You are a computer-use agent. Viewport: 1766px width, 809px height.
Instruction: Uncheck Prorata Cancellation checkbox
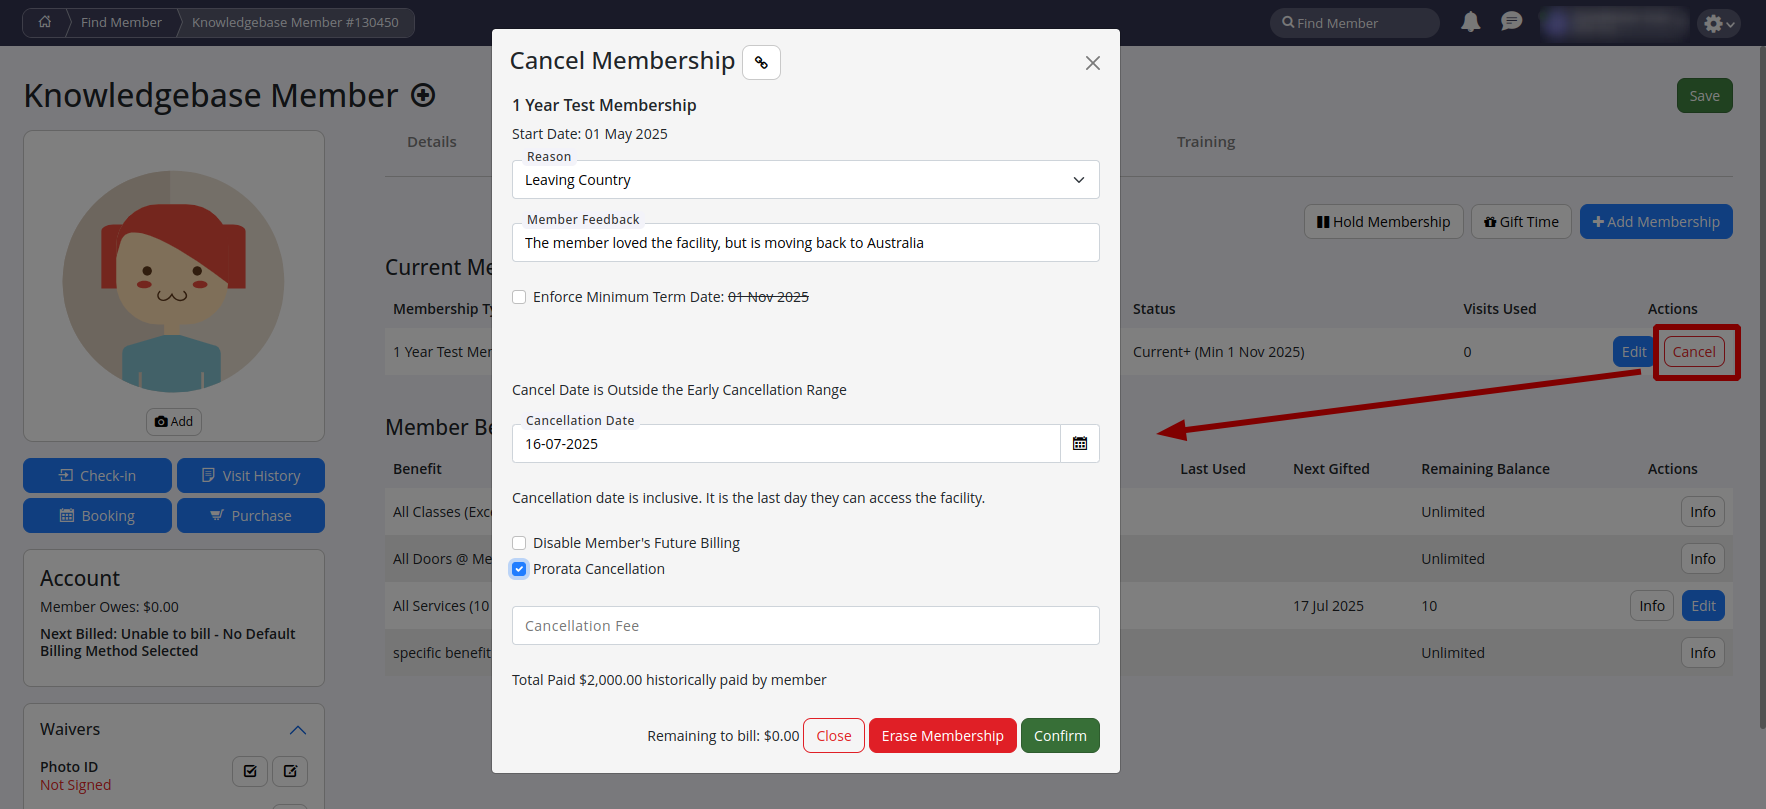click(519, 569)
